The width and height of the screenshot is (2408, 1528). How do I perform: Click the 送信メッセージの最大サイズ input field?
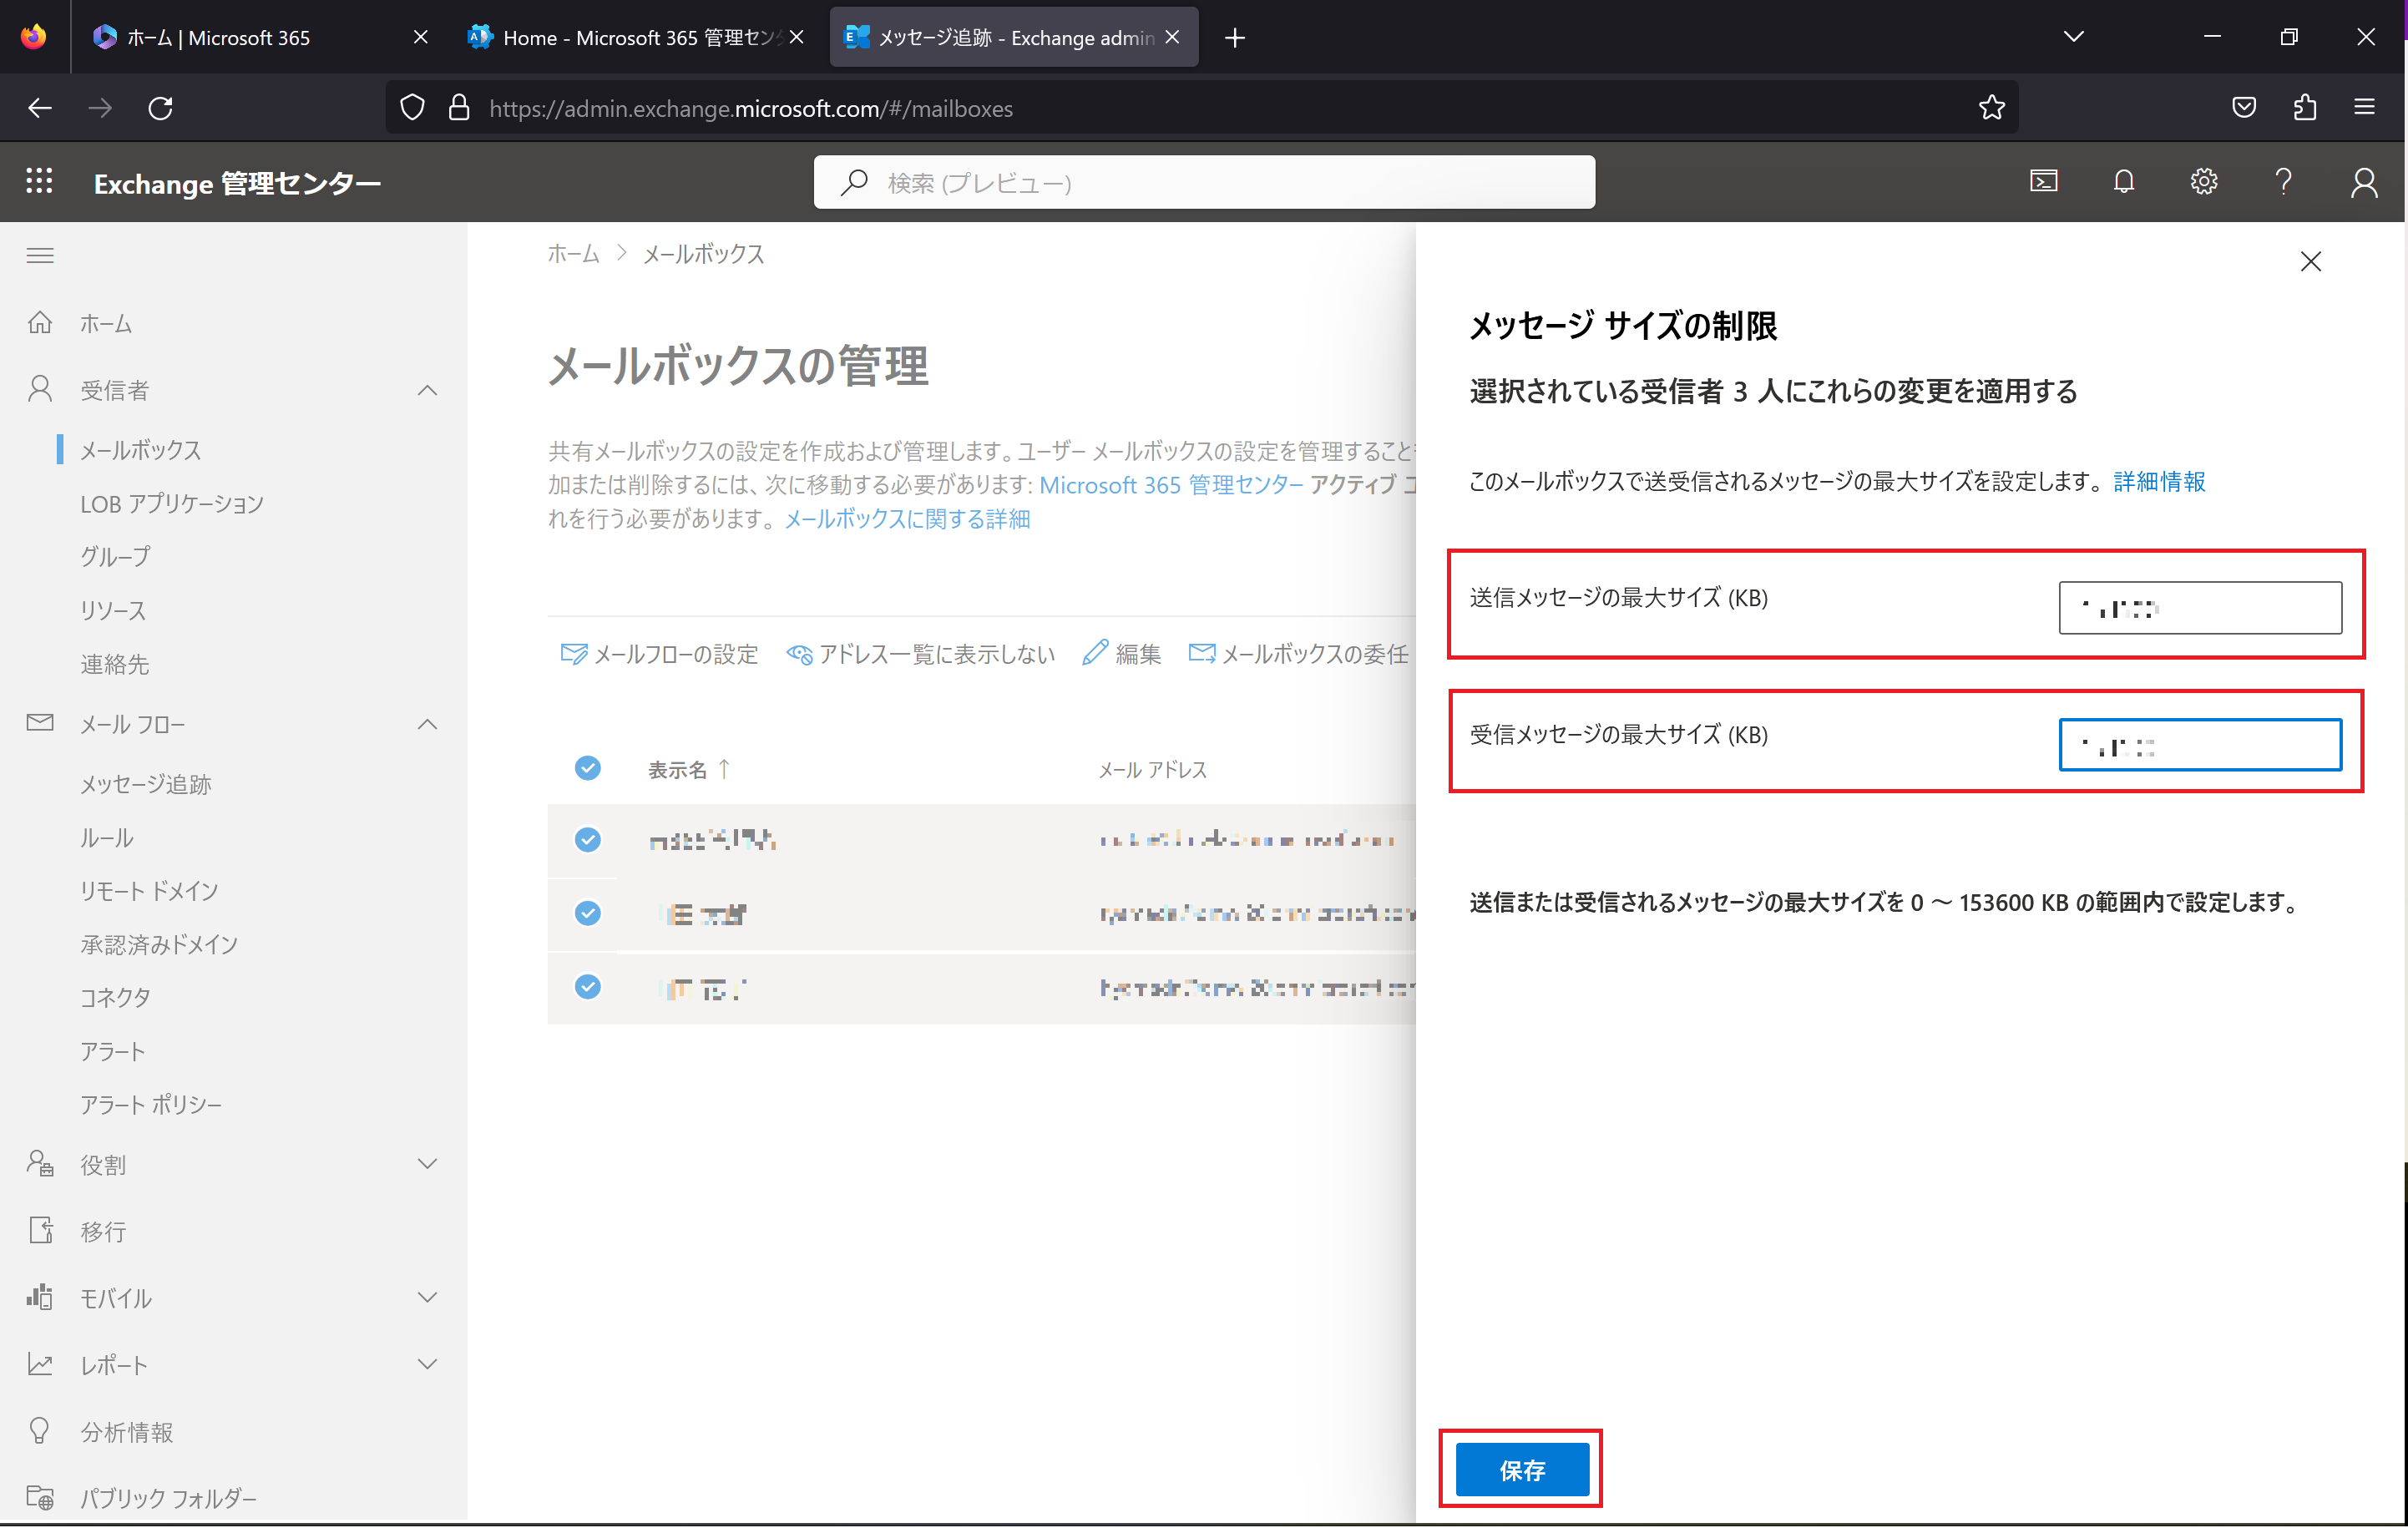[2199, 608]
